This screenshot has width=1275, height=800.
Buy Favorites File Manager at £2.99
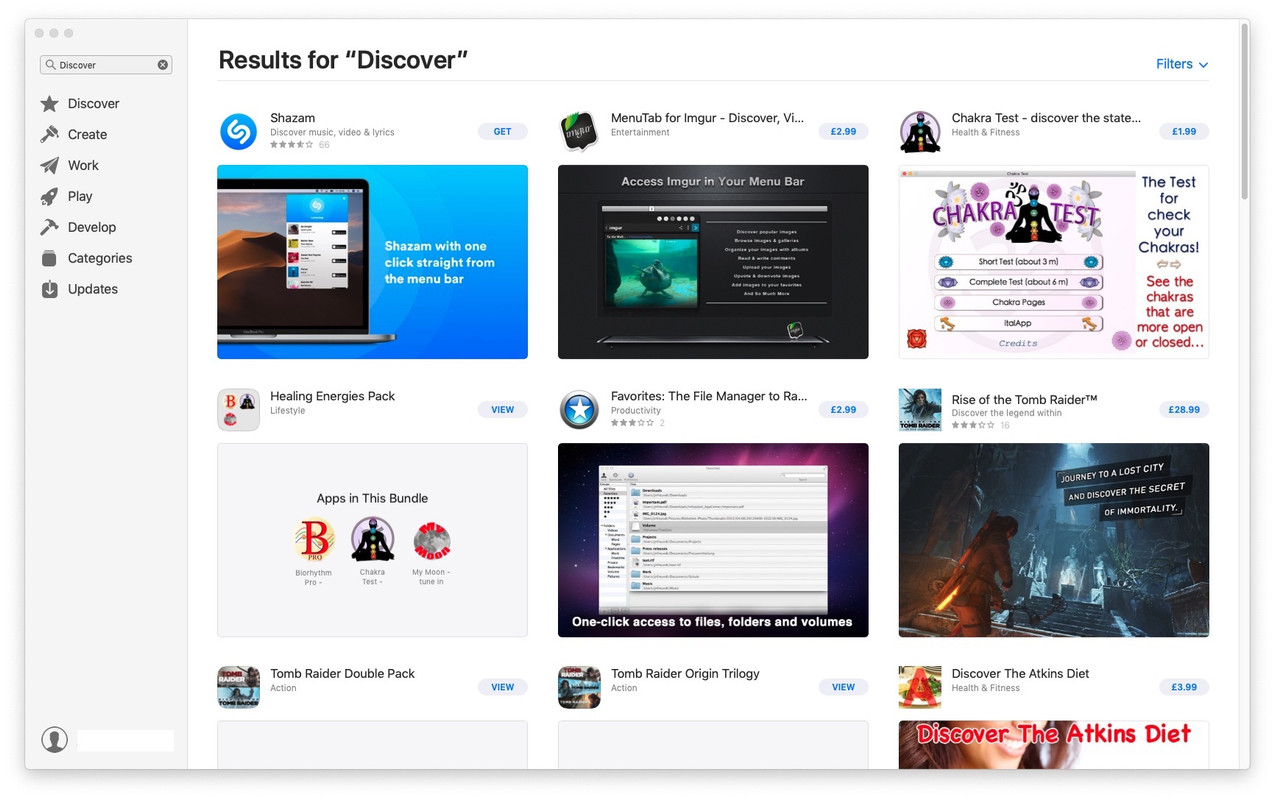tap(844, 409)
